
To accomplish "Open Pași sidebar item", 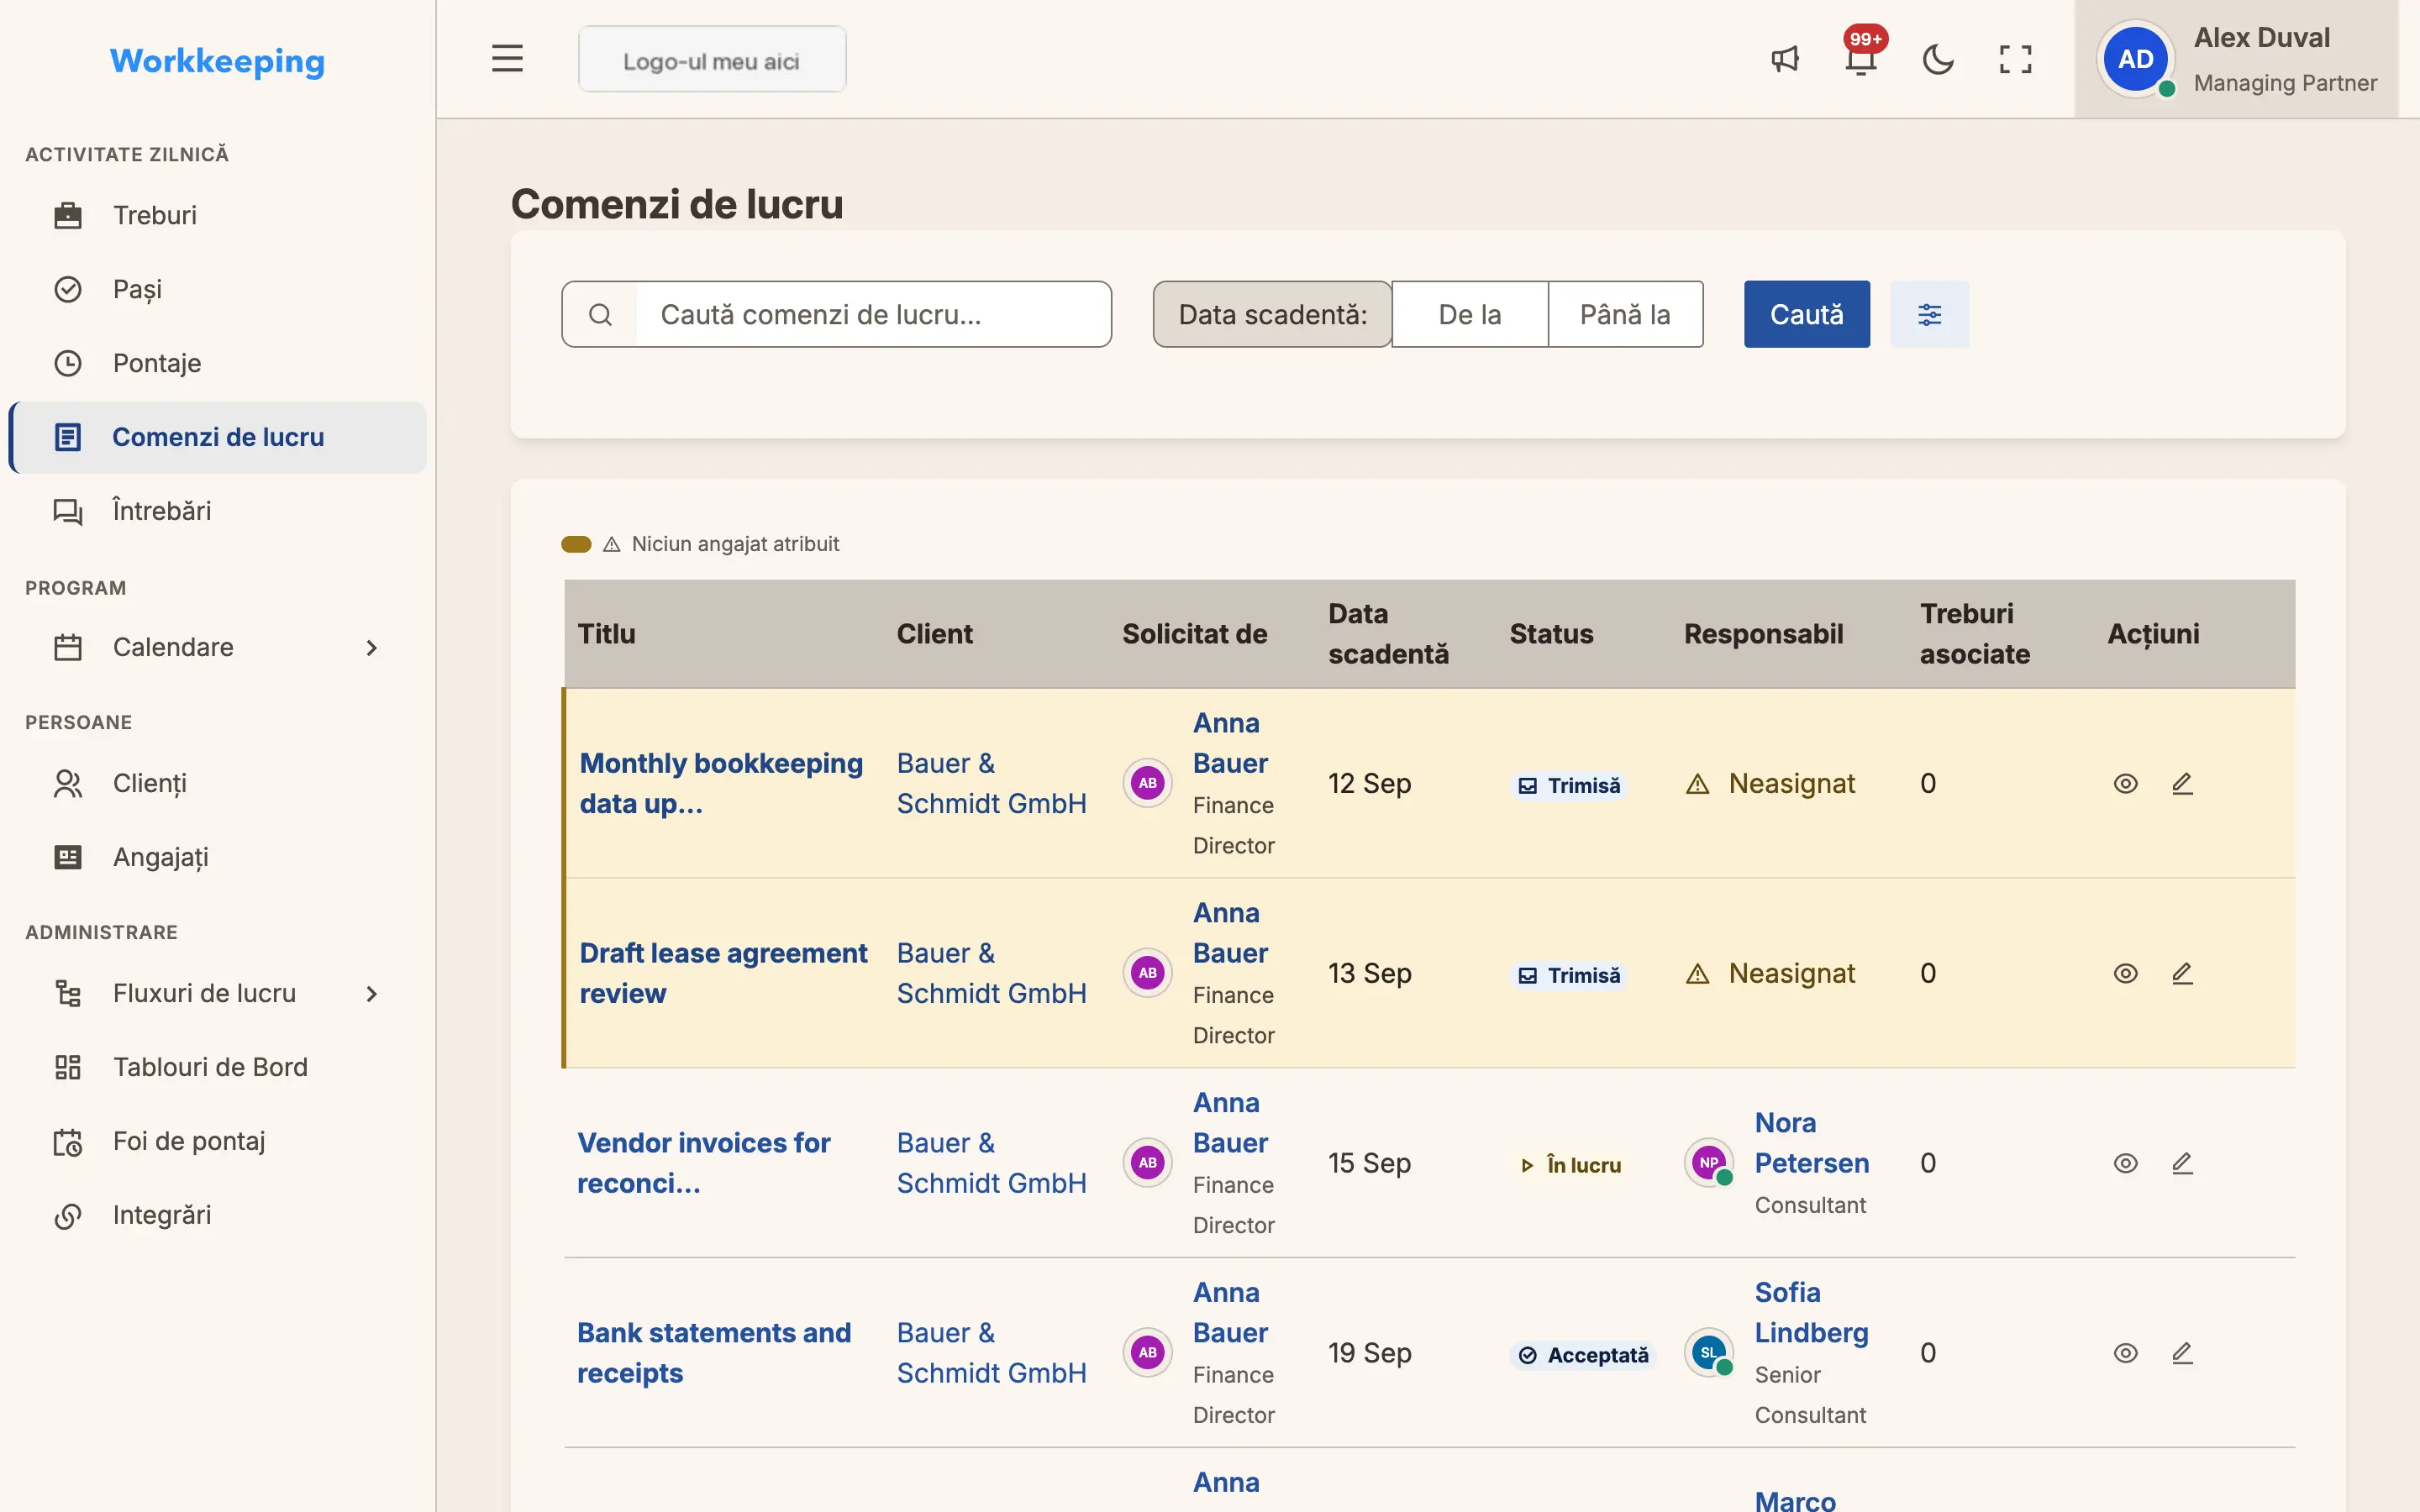I will pyautogui.click(x=218, y=289).
